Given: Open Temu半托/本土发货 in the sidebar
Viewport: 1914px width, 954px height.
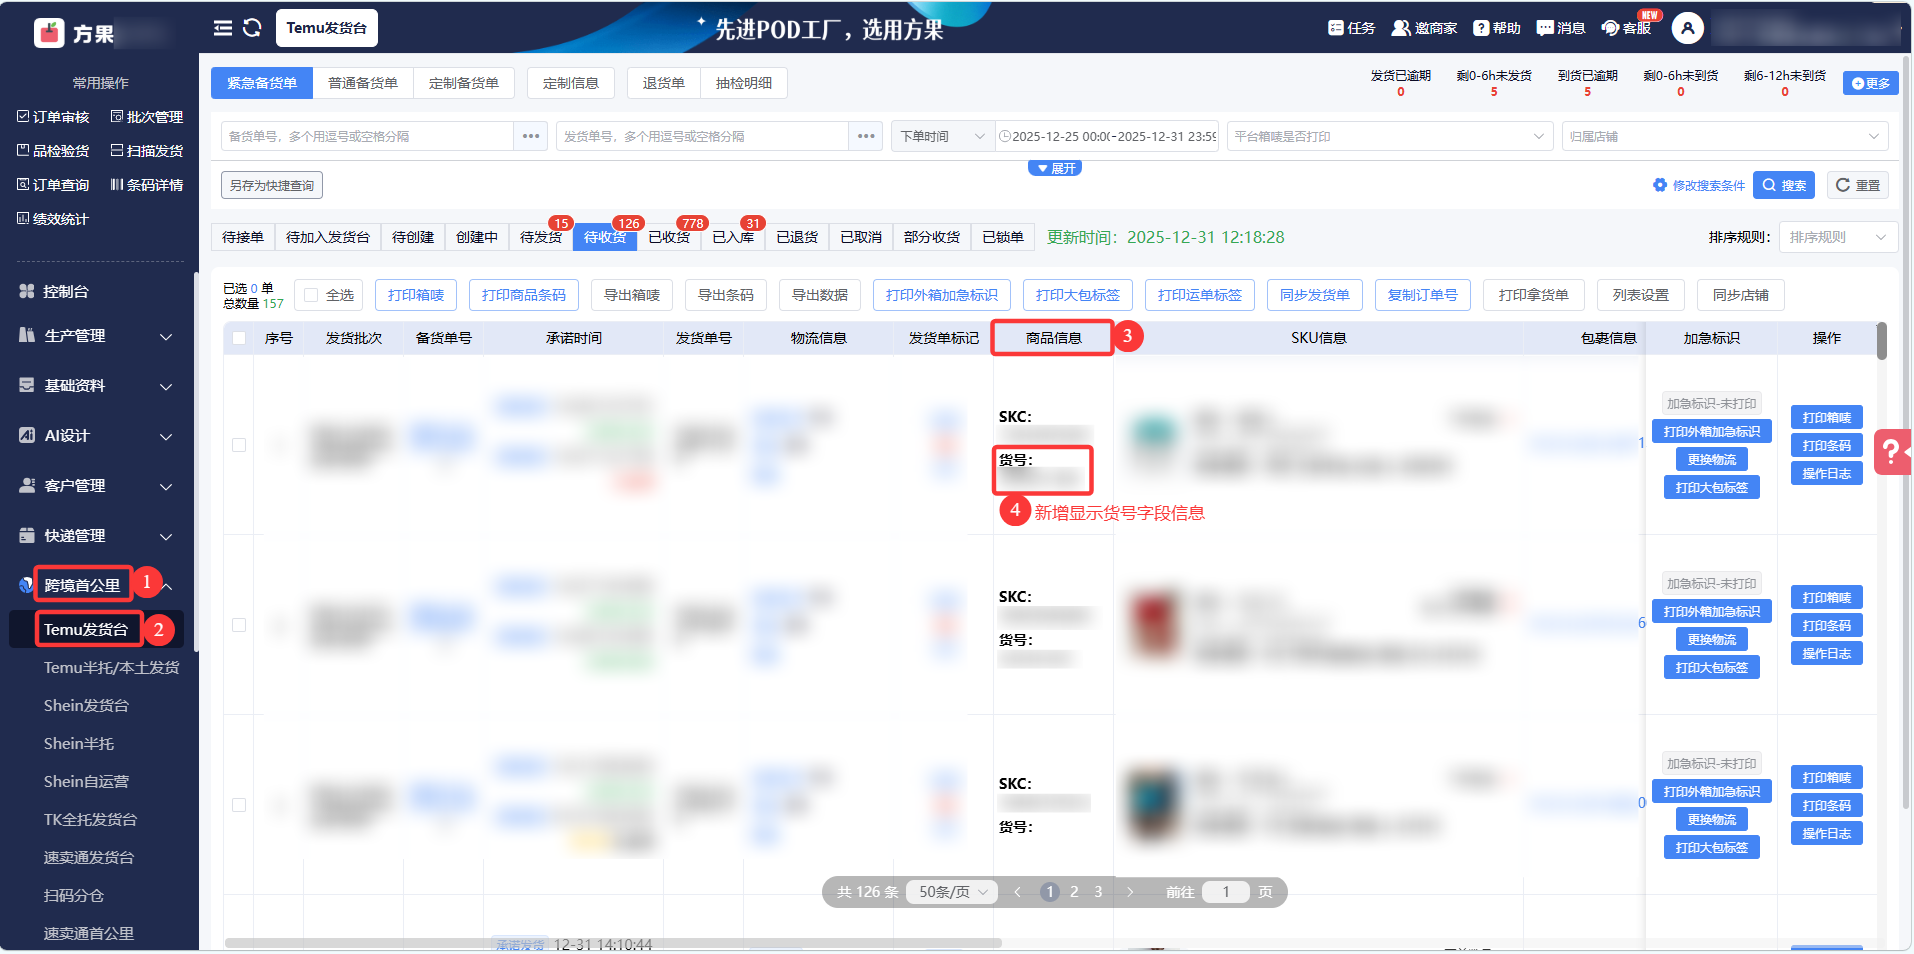Looking at the screenshot, I should [x=111, y=668].
